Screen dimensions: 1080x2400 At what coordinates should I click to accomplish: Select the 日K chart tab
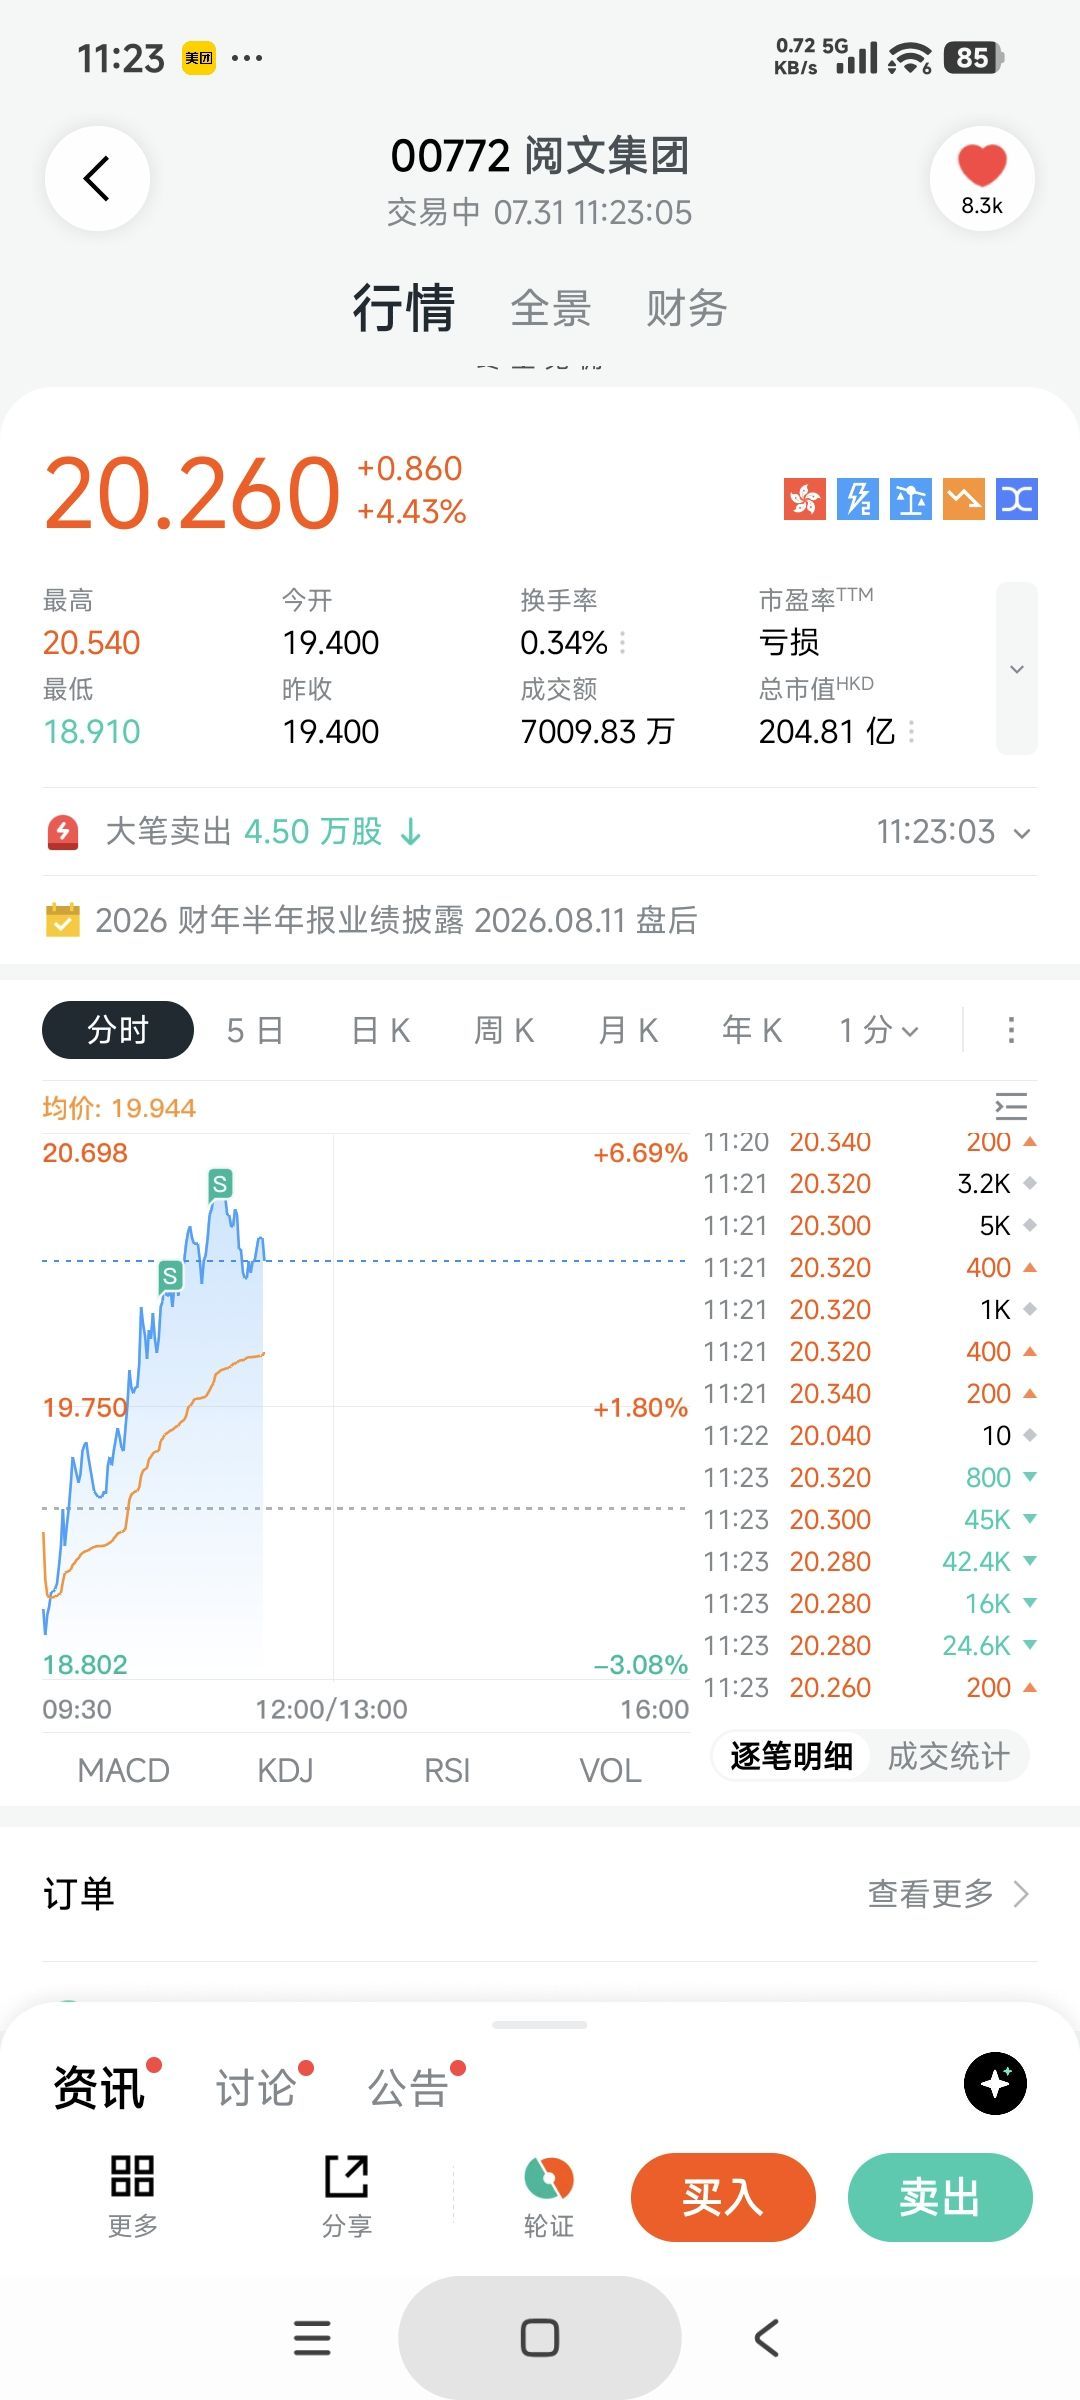point(381,1030)
